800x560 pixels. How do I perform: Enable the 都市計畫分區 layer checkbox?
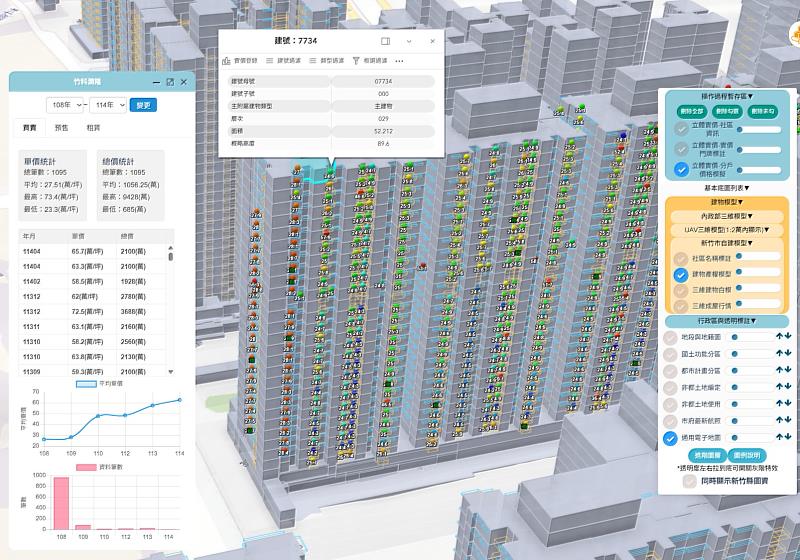coord(672,371)
